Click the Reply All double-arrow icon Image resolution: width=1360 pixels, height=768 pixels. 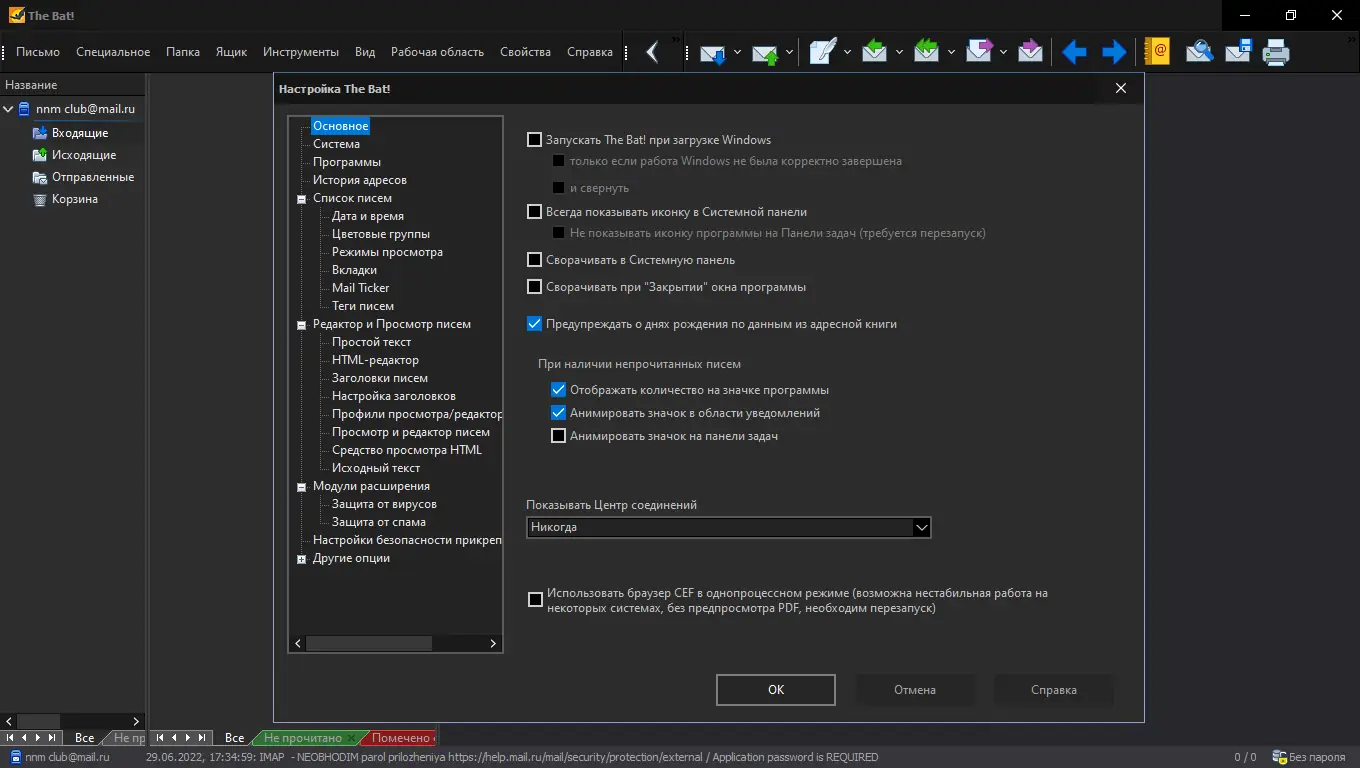tap(927, 52)
